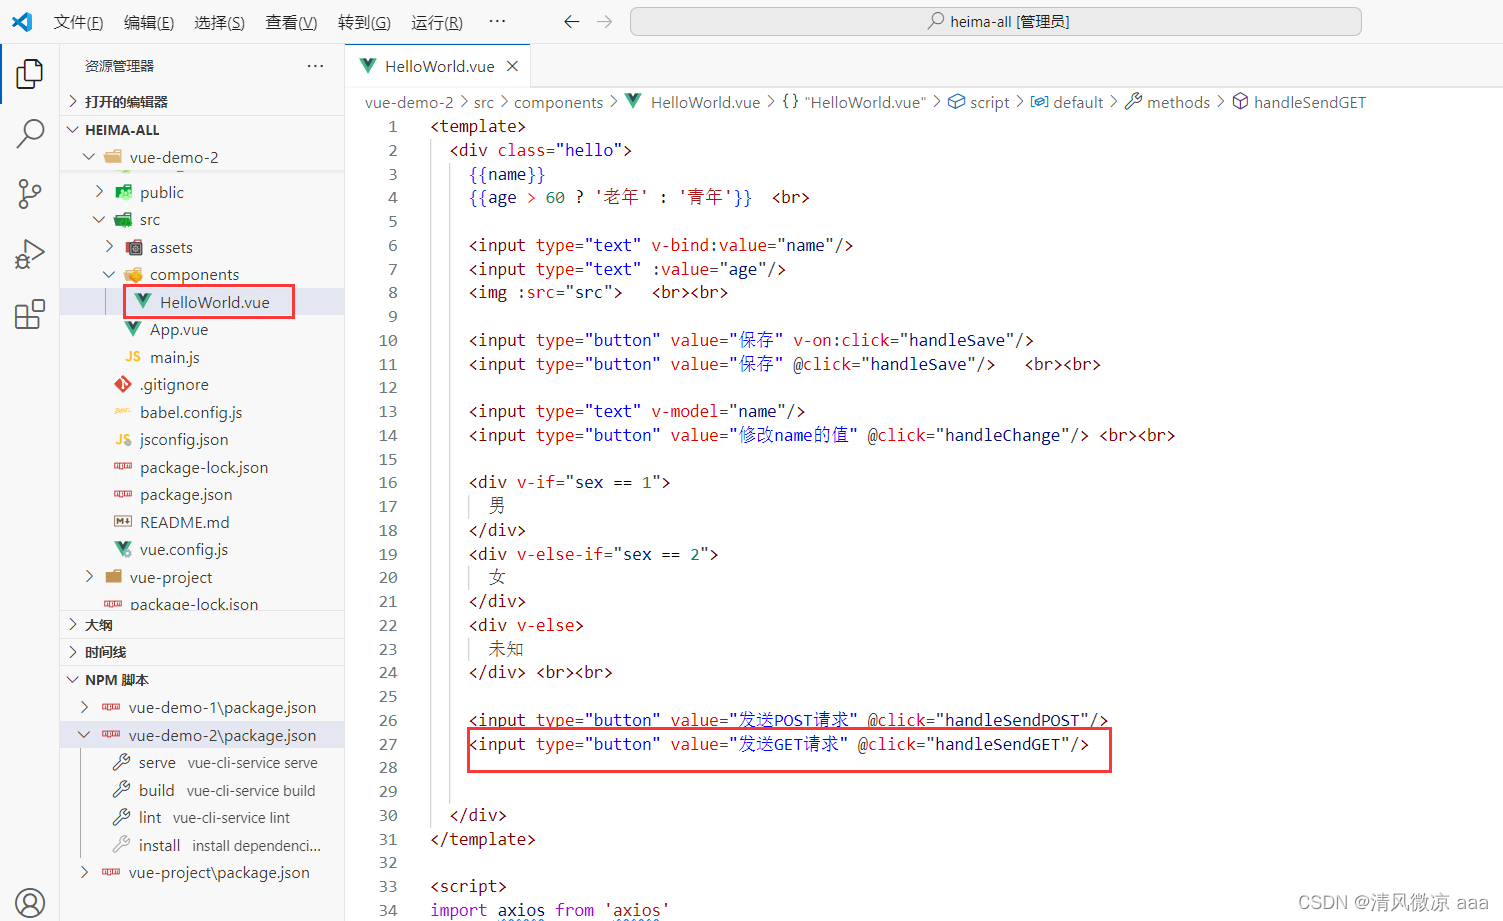This screenshot has height=921, width=1503.
Task: Click the 'axios' import on line 34
Action: (636, 910)
